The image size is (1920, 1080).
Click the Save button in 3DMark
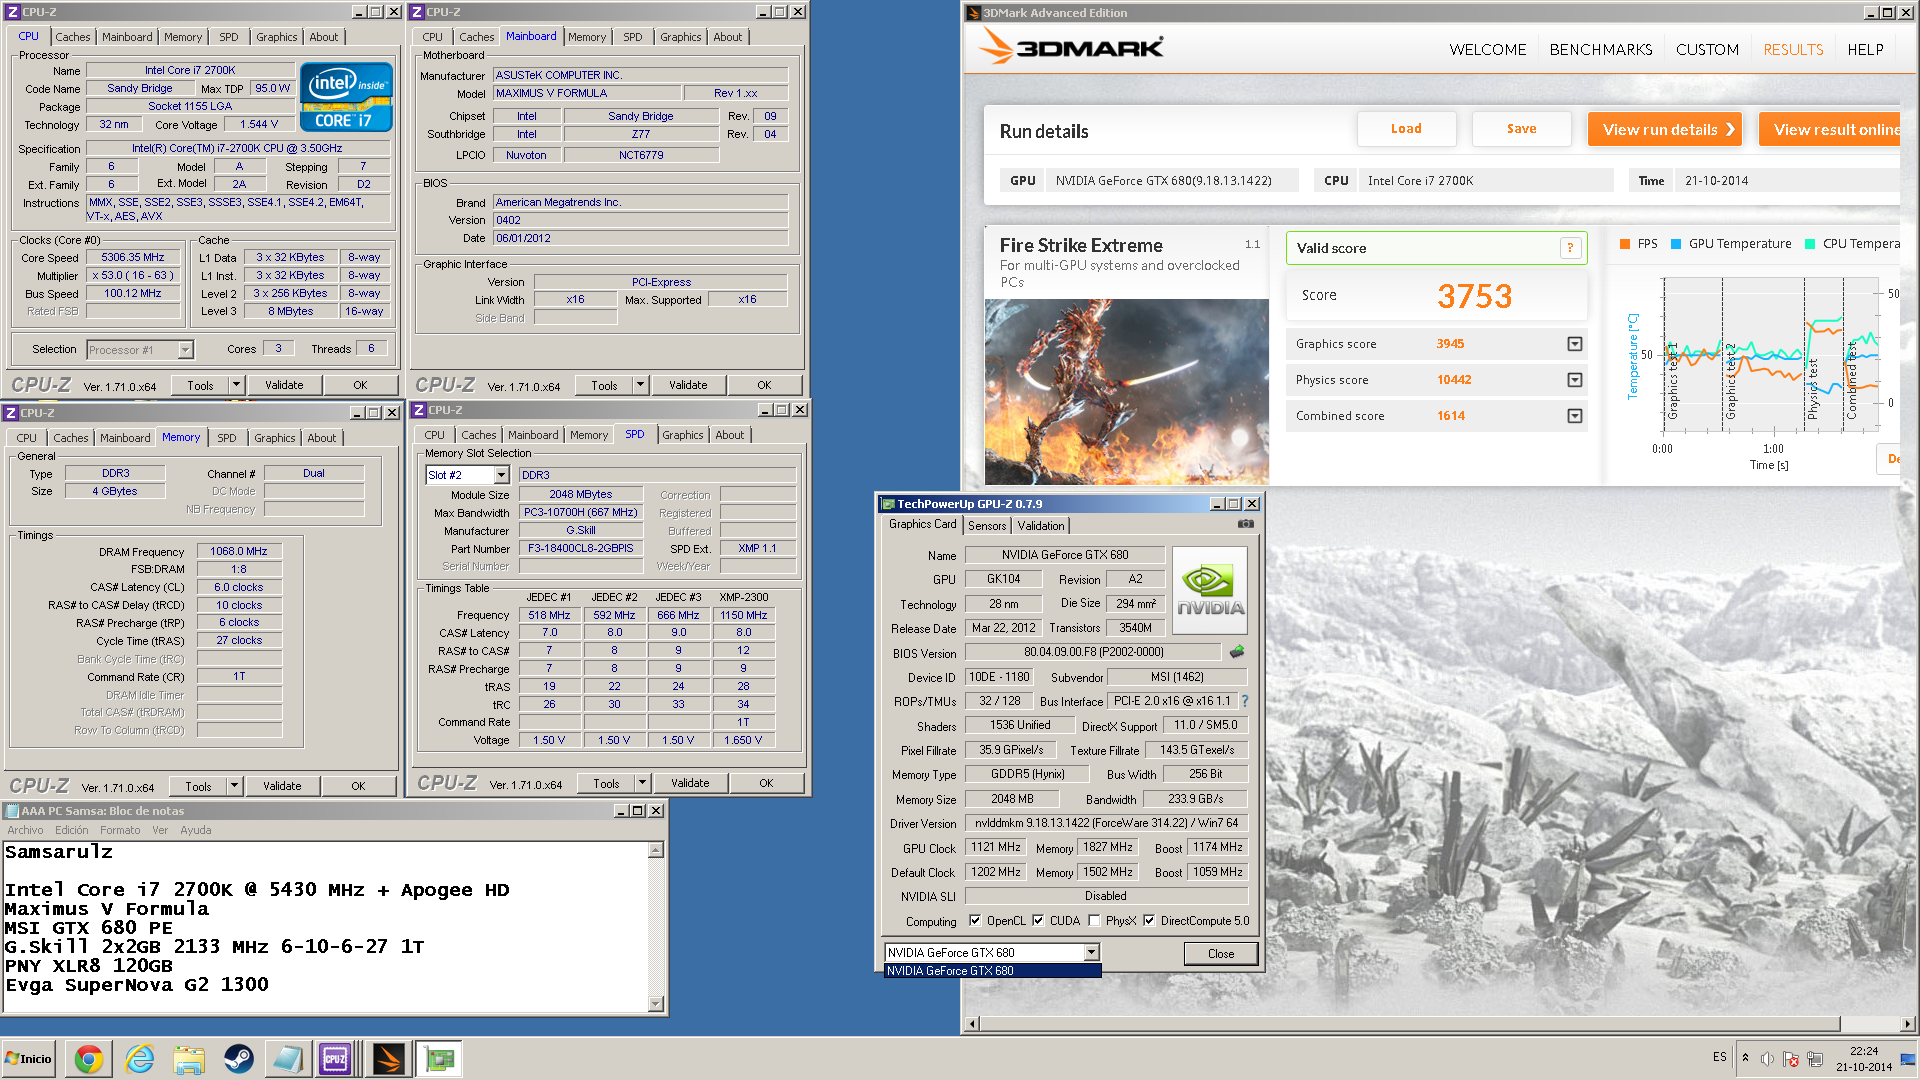click(x=1521, y=129)
